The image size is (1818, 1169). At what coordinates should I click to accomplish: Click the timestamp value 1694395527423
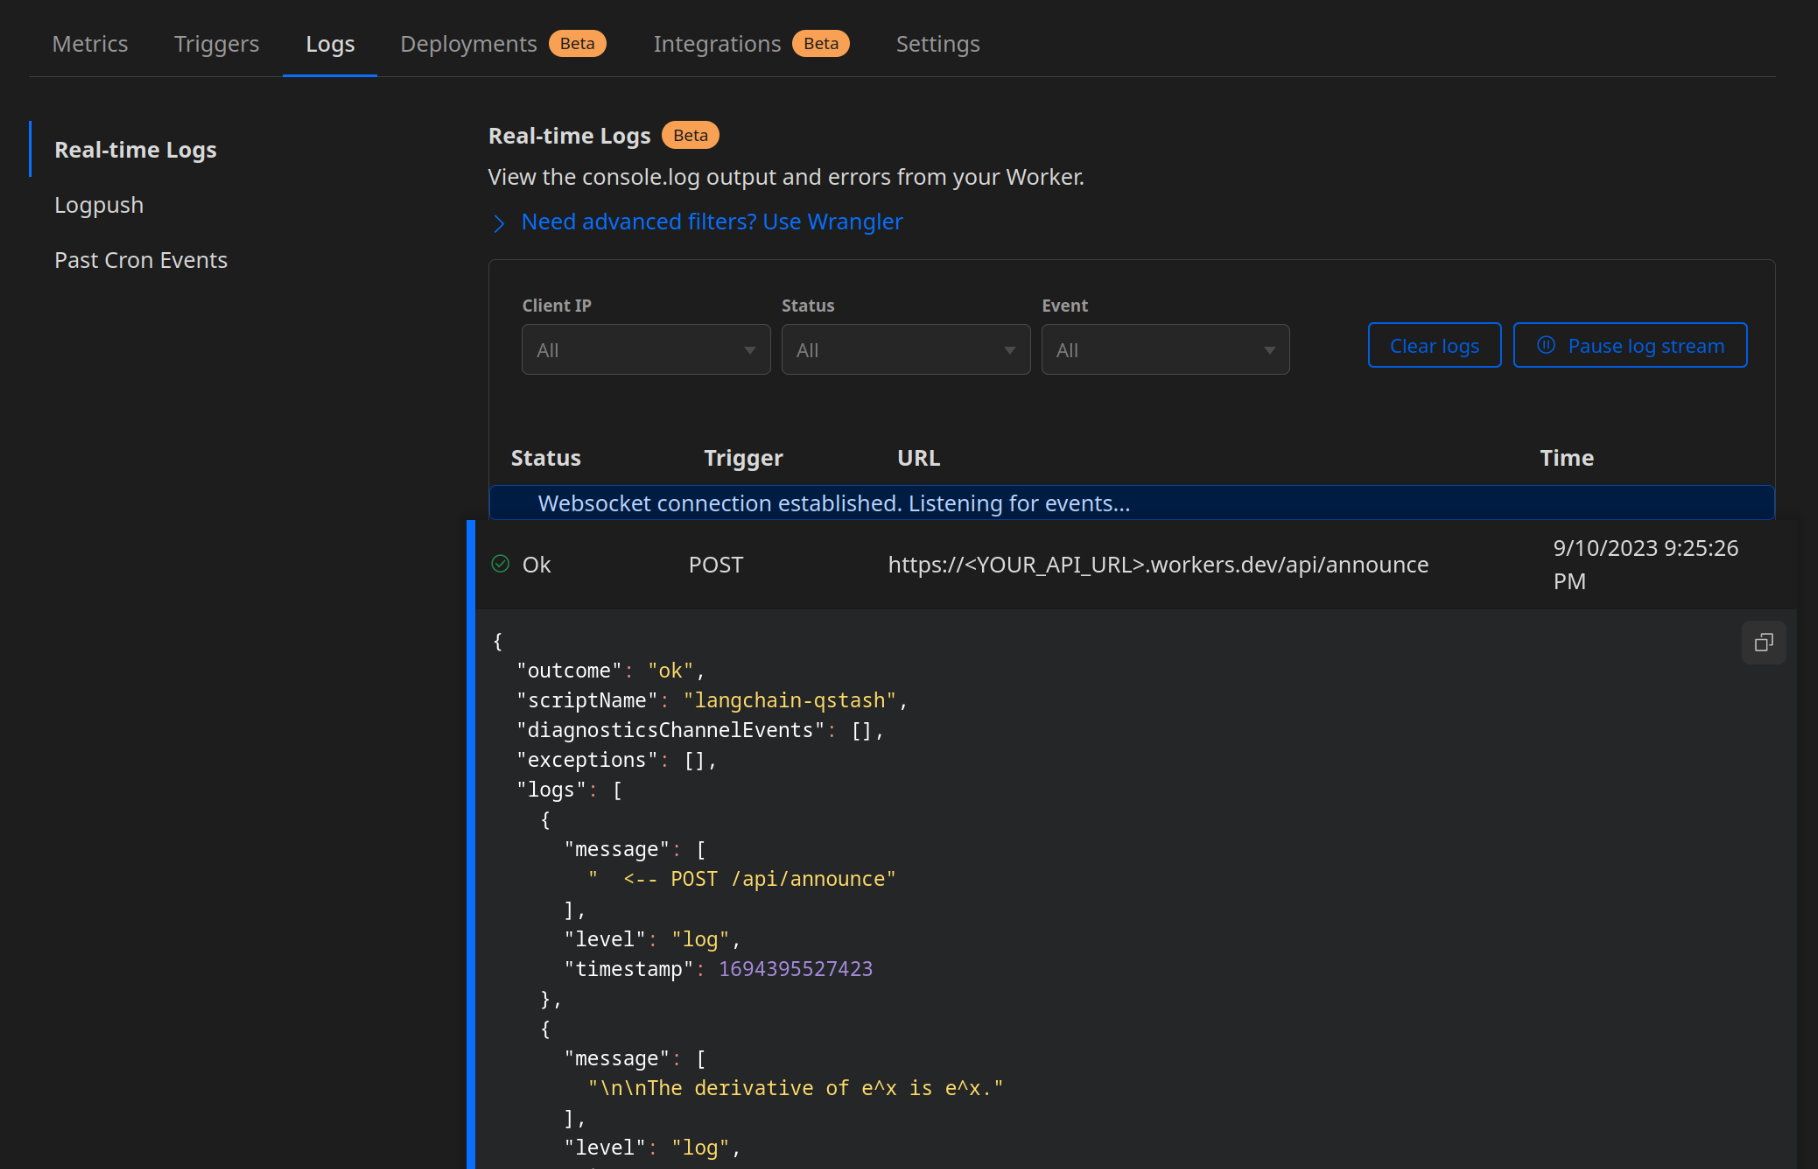point(796,969)
